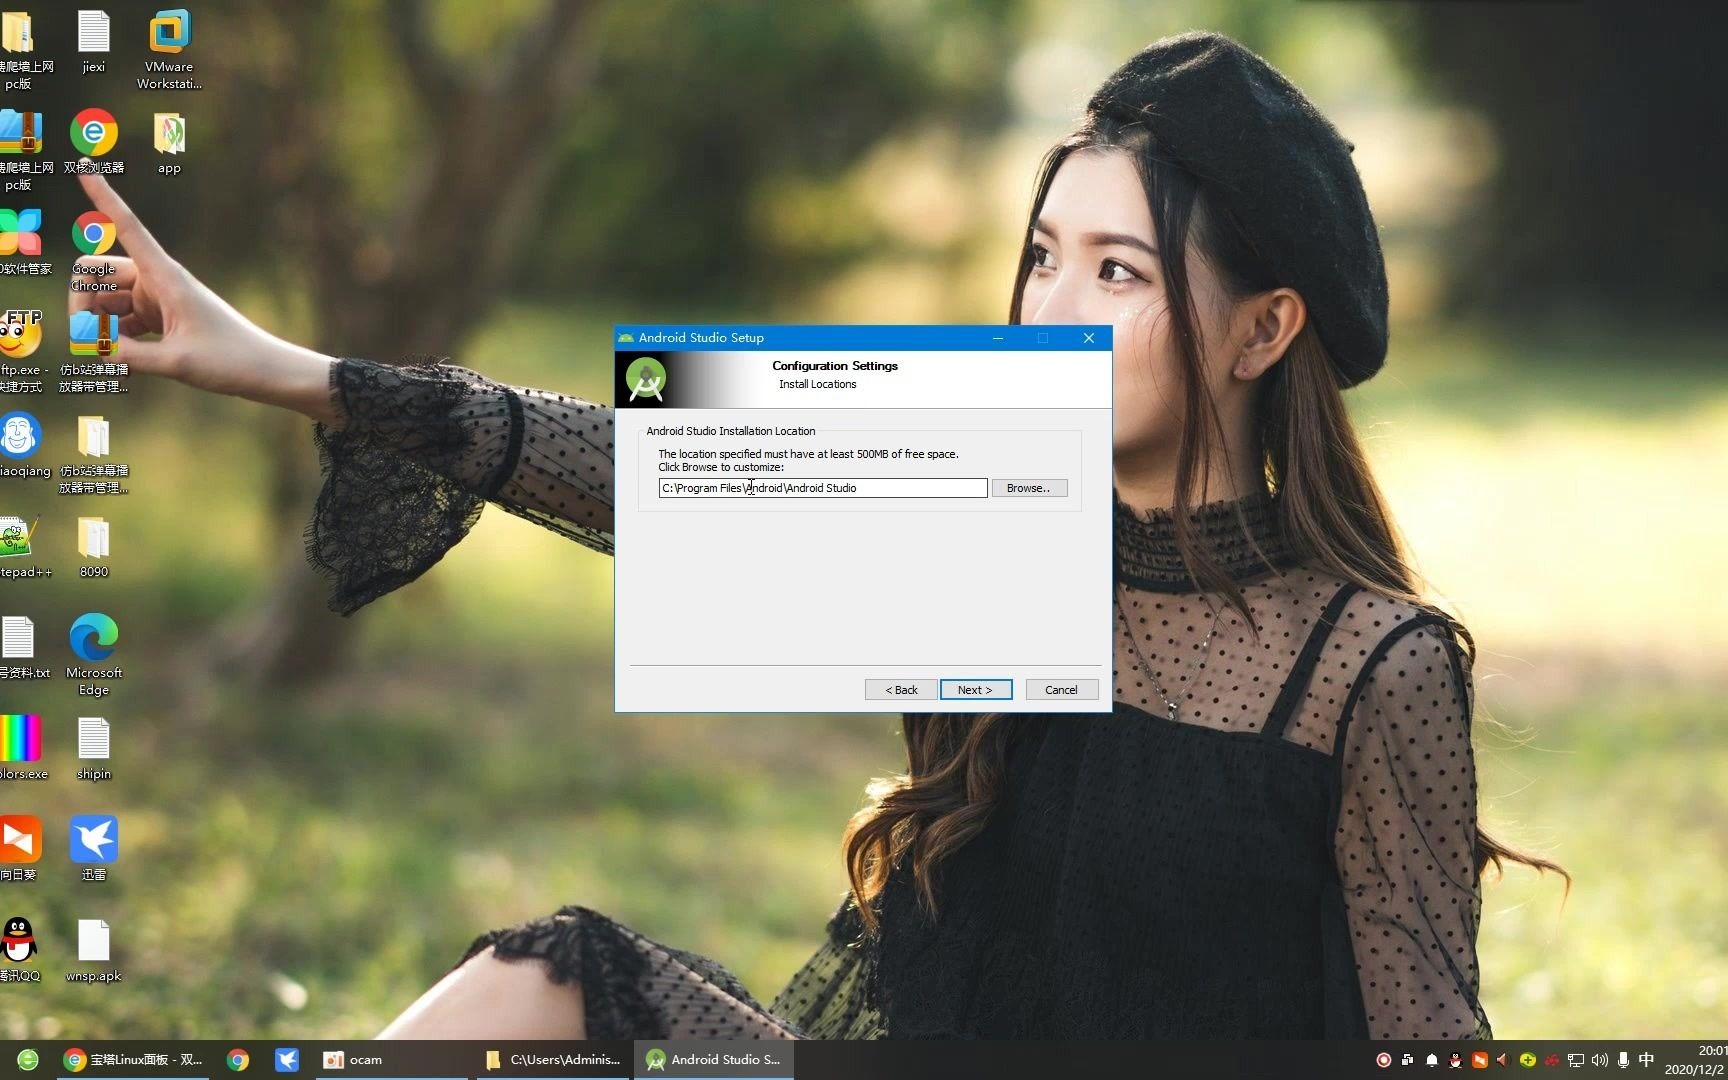Open the network tray icon
Viewport: 1728px width, 1080px height.
[1576, 1060]
